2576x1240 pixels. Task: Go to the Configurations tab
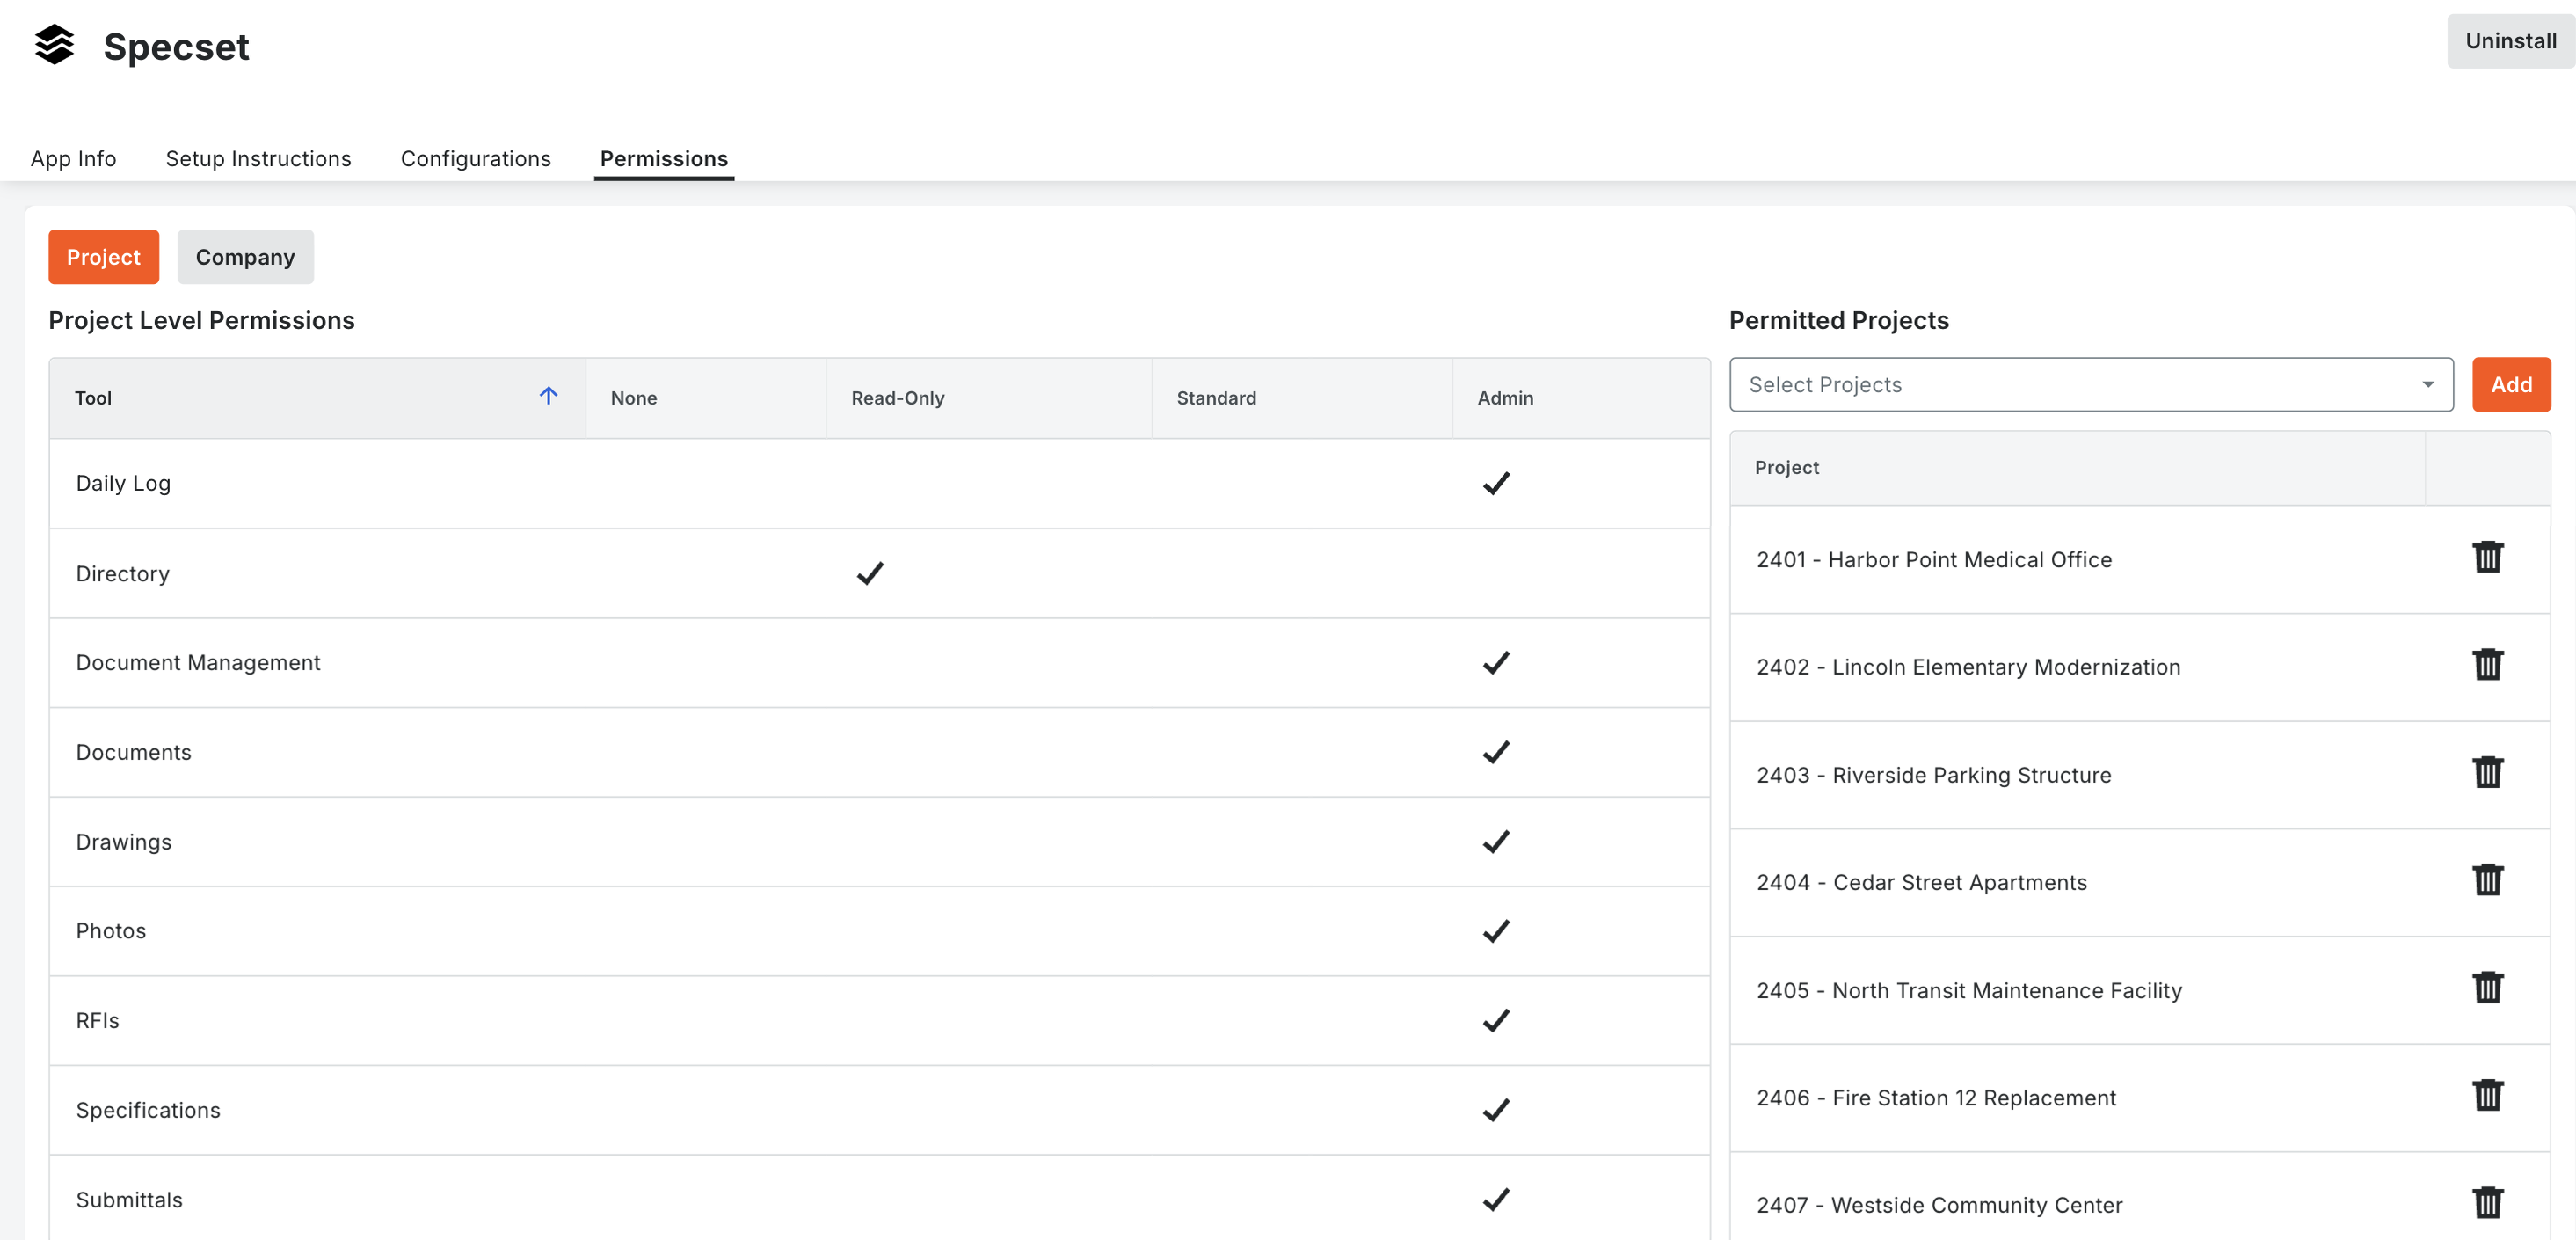475,159
